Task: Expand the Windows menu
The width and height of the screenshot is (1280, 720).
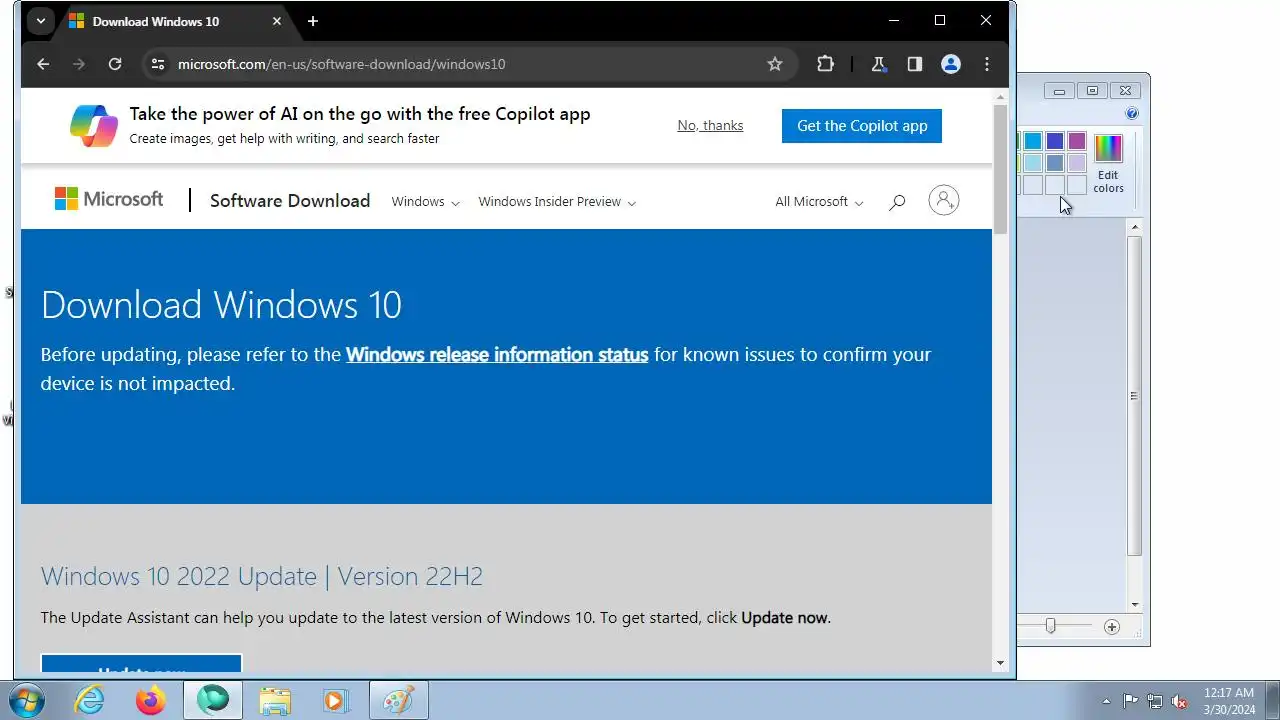Action: tap(425, 202)
